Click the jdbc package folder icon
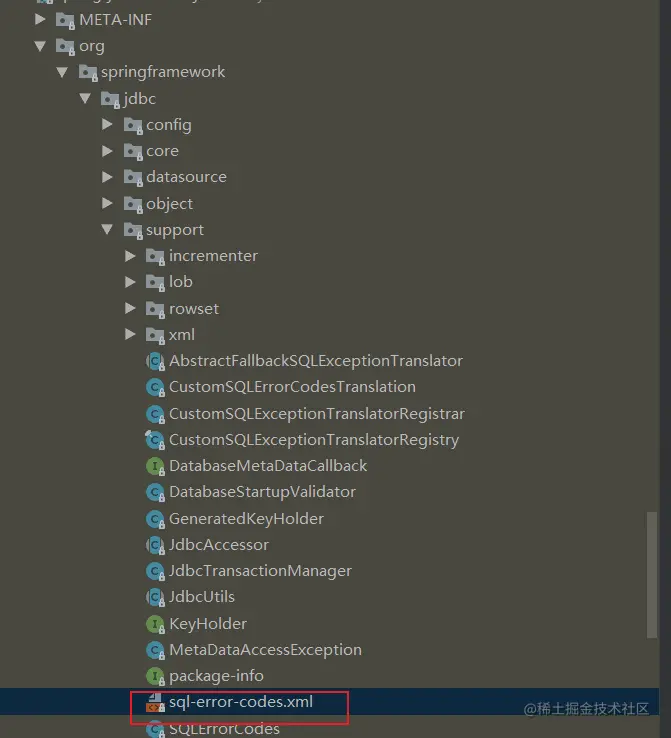 pos(110,99)
